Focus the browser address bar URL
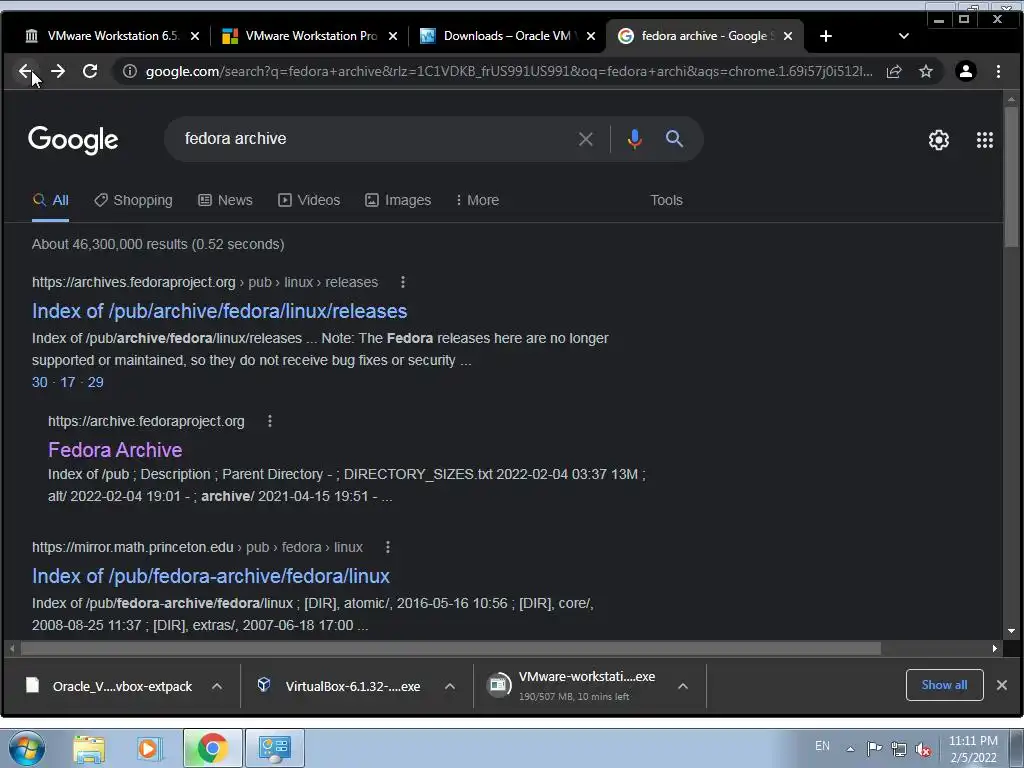 point(508,71)
